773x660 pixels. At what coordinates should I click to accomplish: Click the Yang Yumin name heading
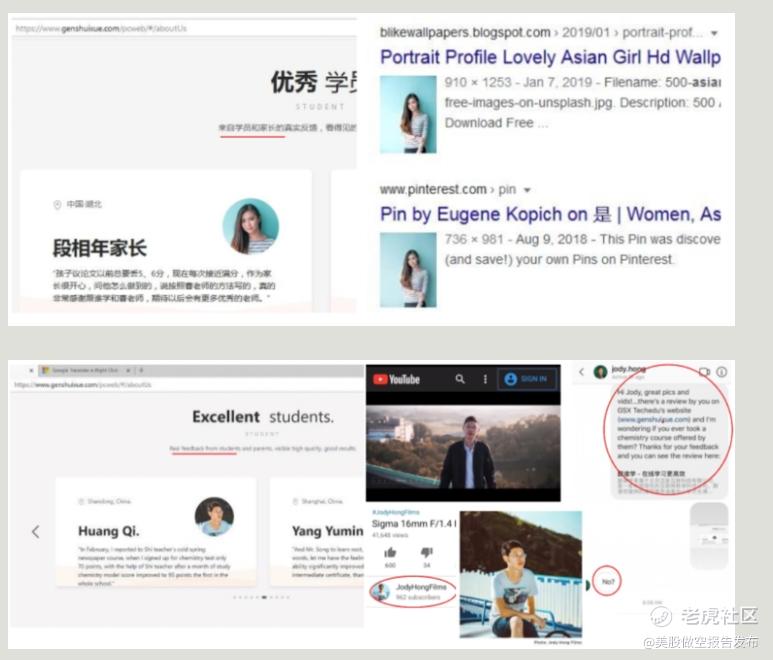[327, 531]
